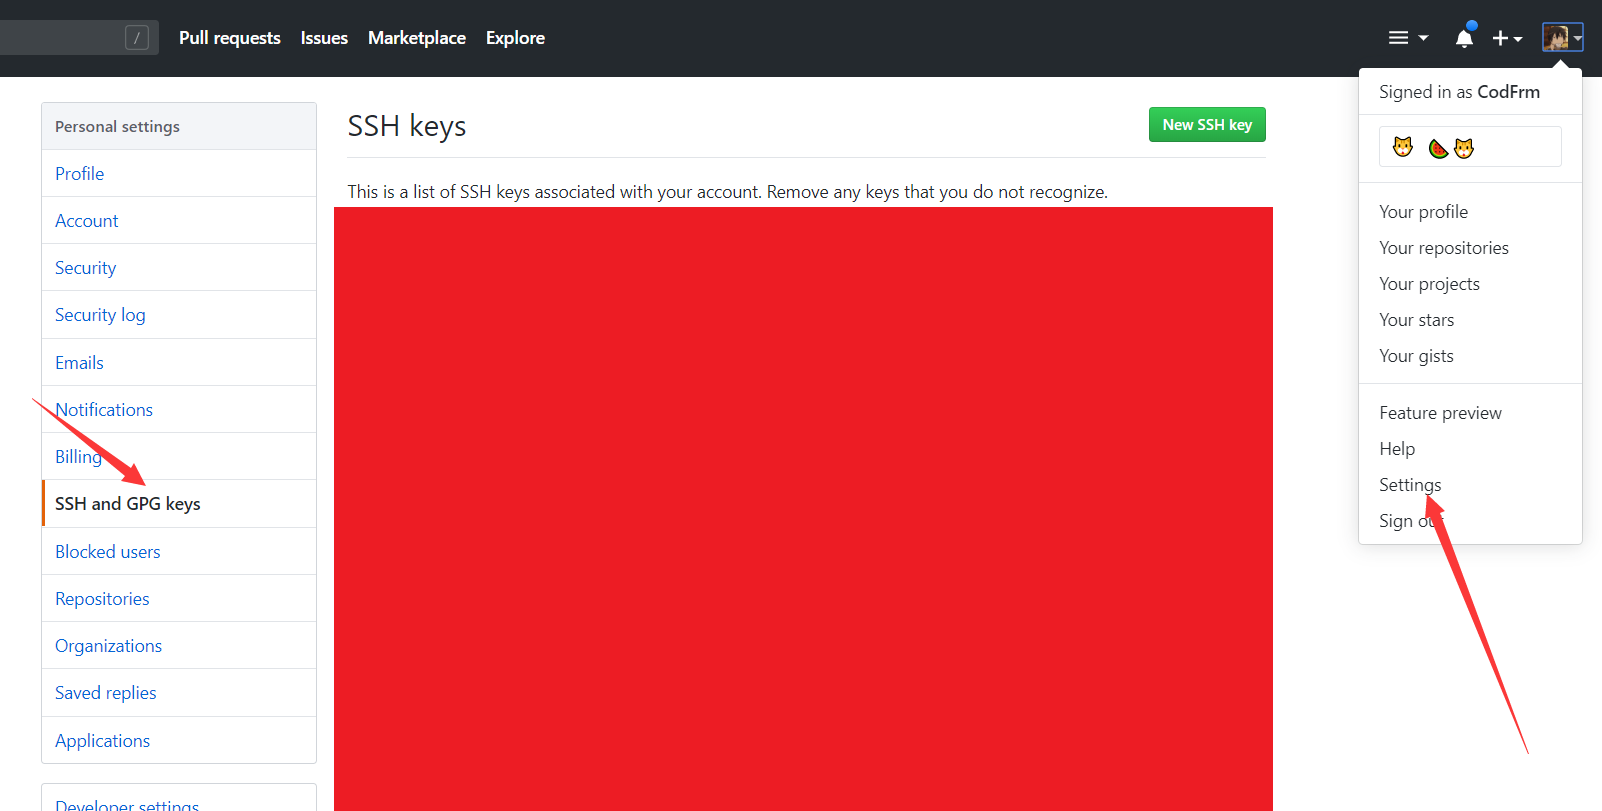Screen dimensions: 1602x811
Task: Select Feature preview in user menu
Action: [1440, 413]
